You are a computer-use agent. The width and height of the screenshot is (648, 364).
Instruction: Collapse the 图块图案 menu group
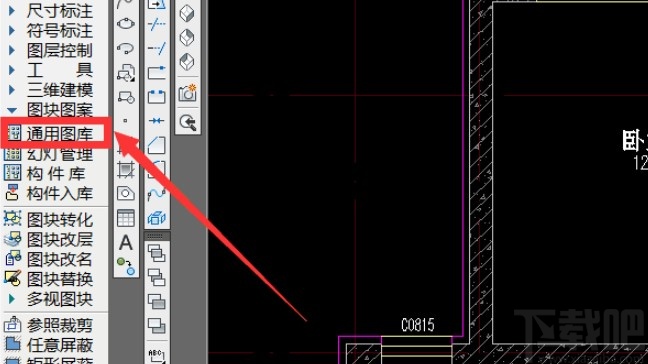[12, 110]
